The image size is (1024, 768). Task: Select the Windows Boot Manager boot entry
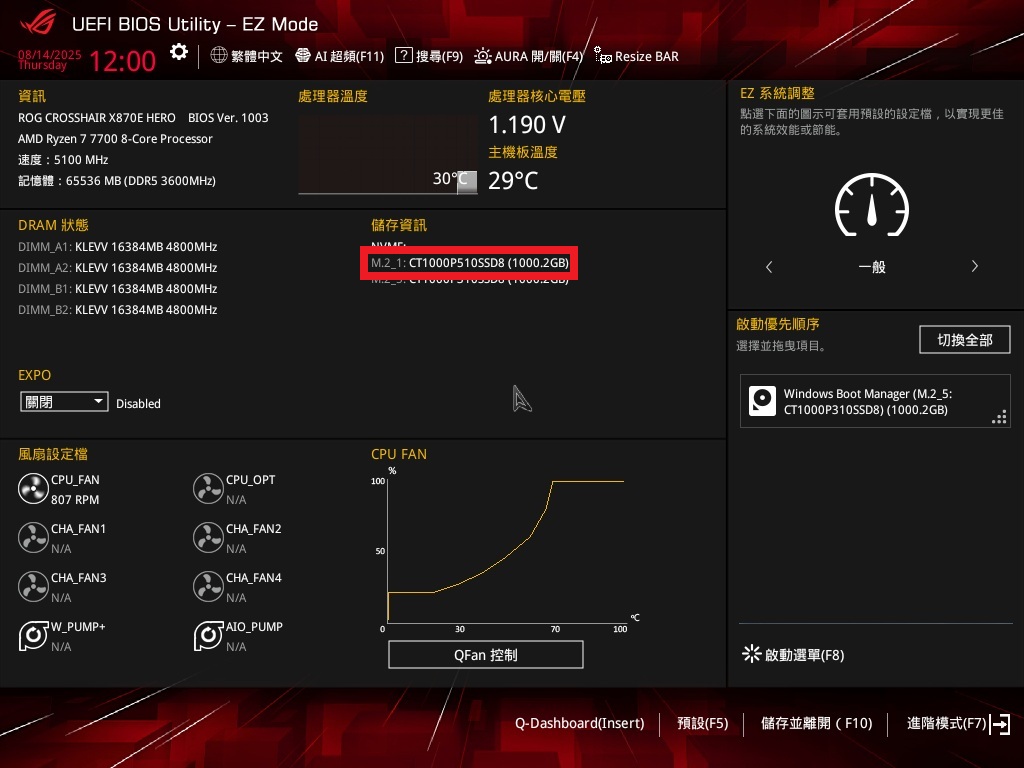point(875,401)
